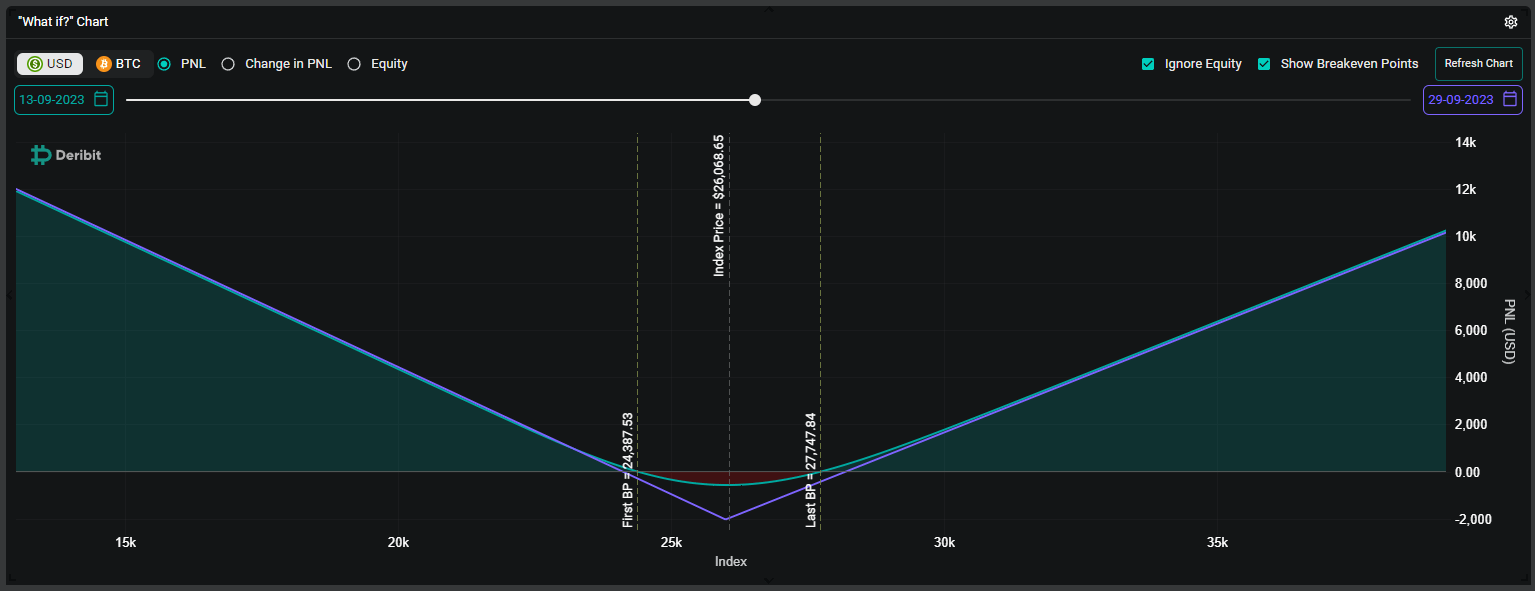Viewport: 1535px width, 591px height.
Task: Click the PNL (USD) axis title
Action: pyautogui.click(x=1509, y=332)
